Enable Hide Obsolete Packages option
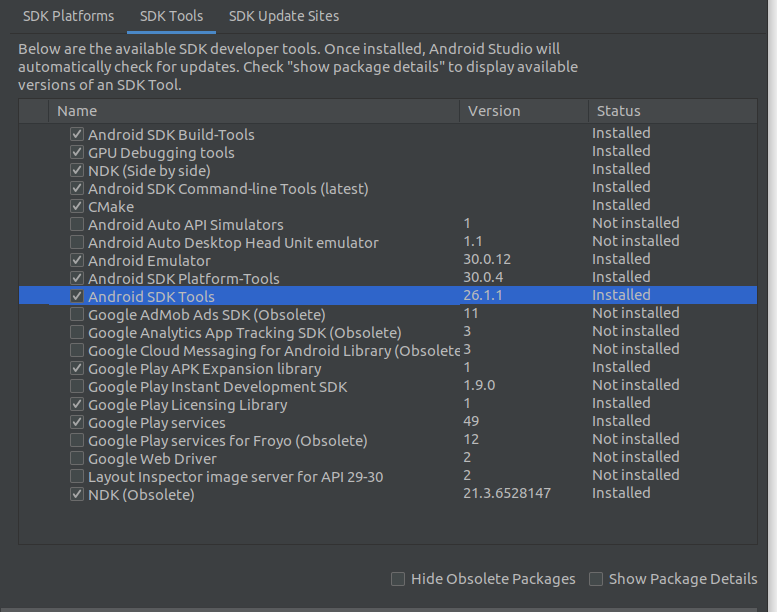Screen dimensions: 777x612 (398, 579)
